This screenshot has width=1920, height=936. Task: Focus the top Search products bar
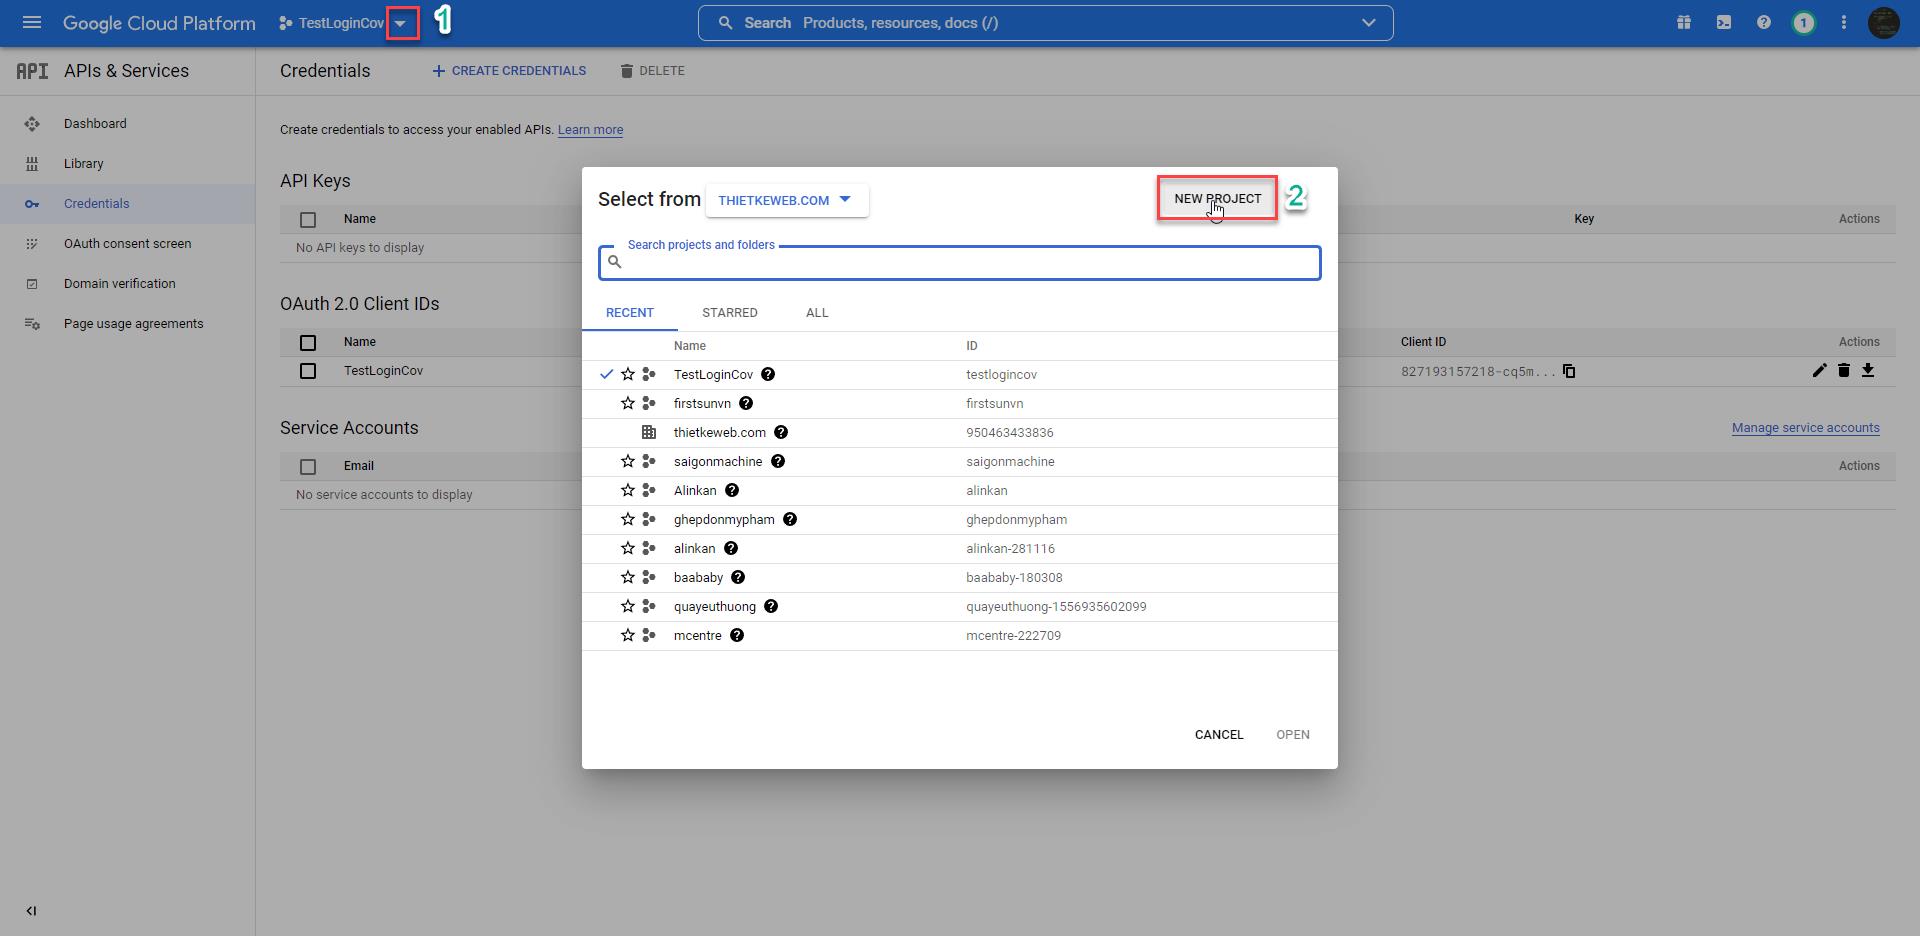coord(1045,23)
